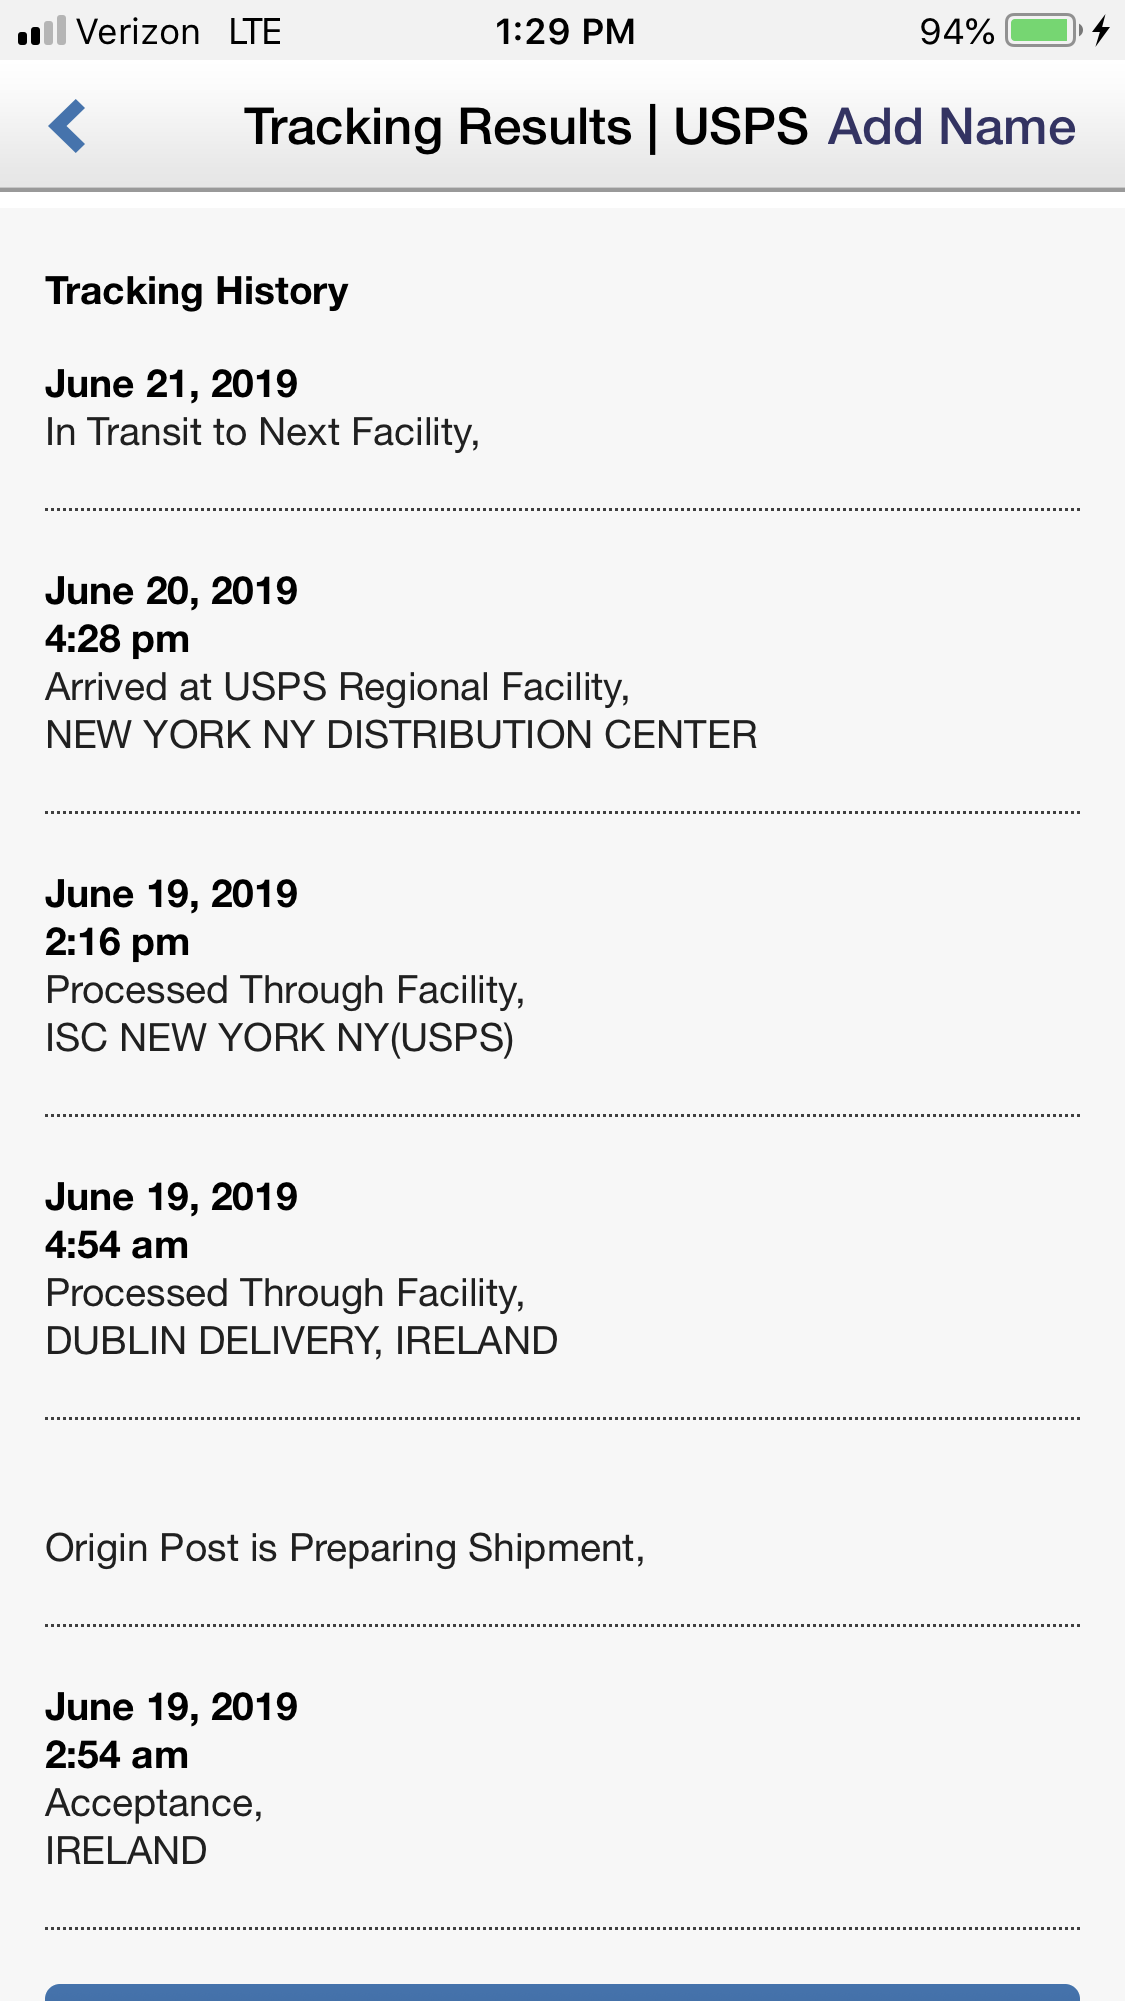The height and width of the screenshot is (2001, 1125).
Task: Tap the blue back arrow
Action: click(67, 126)
